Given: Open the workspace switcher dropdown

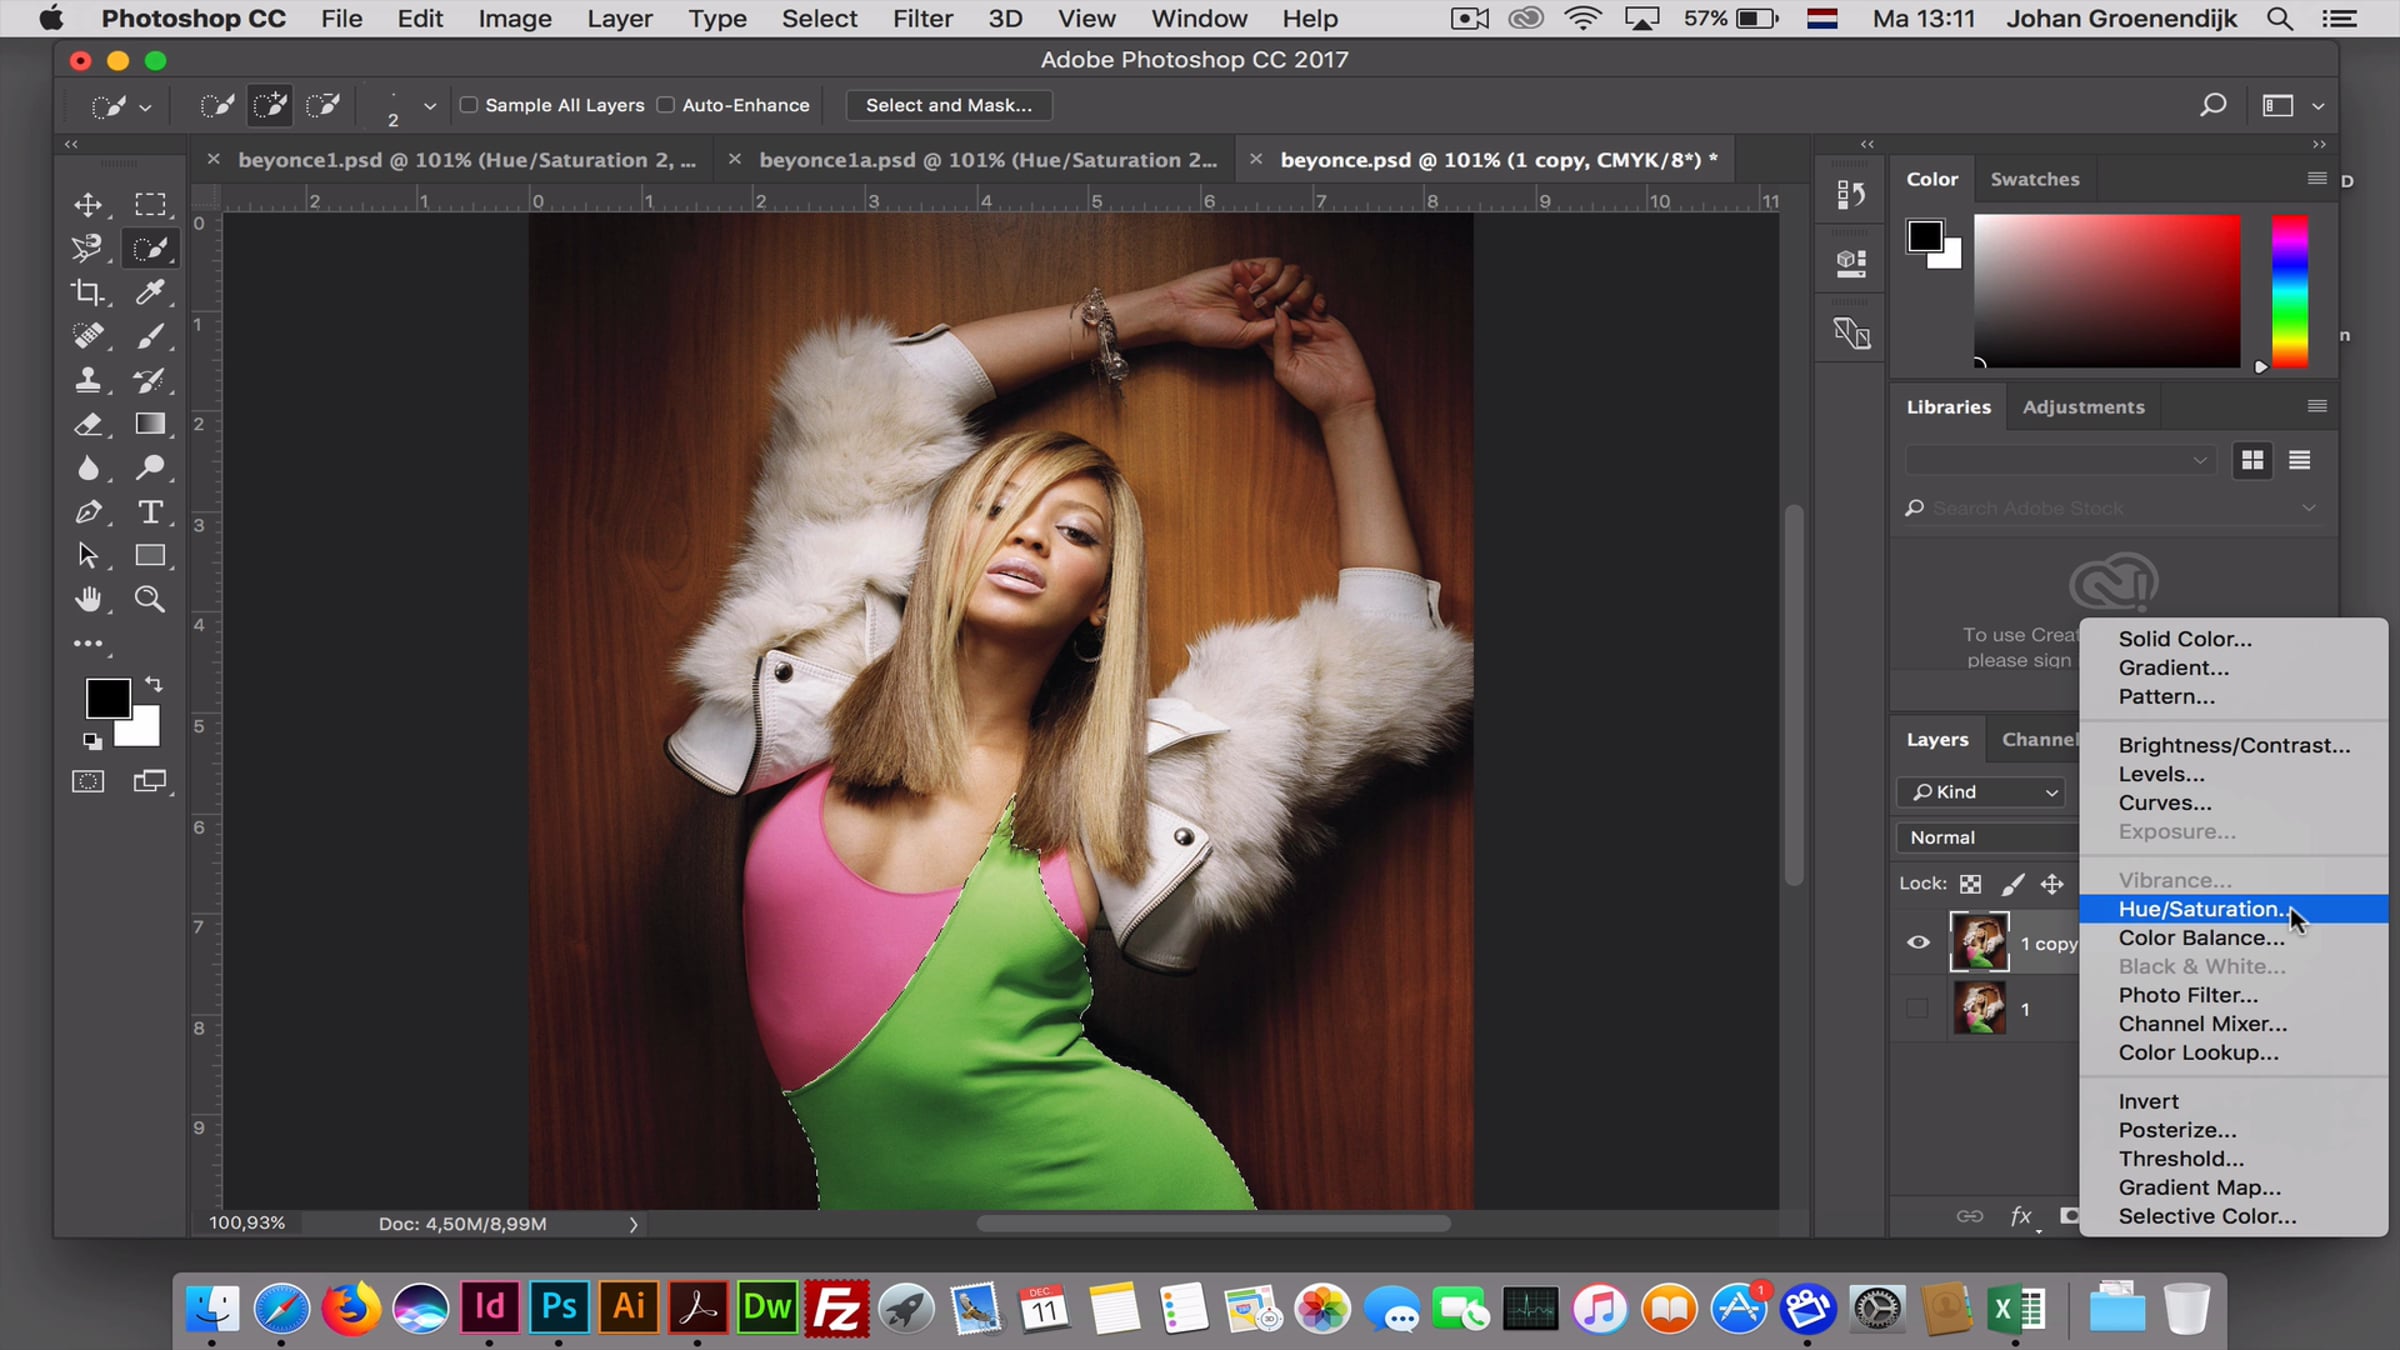Looking at the screenshot, I should click(2318, 106).
